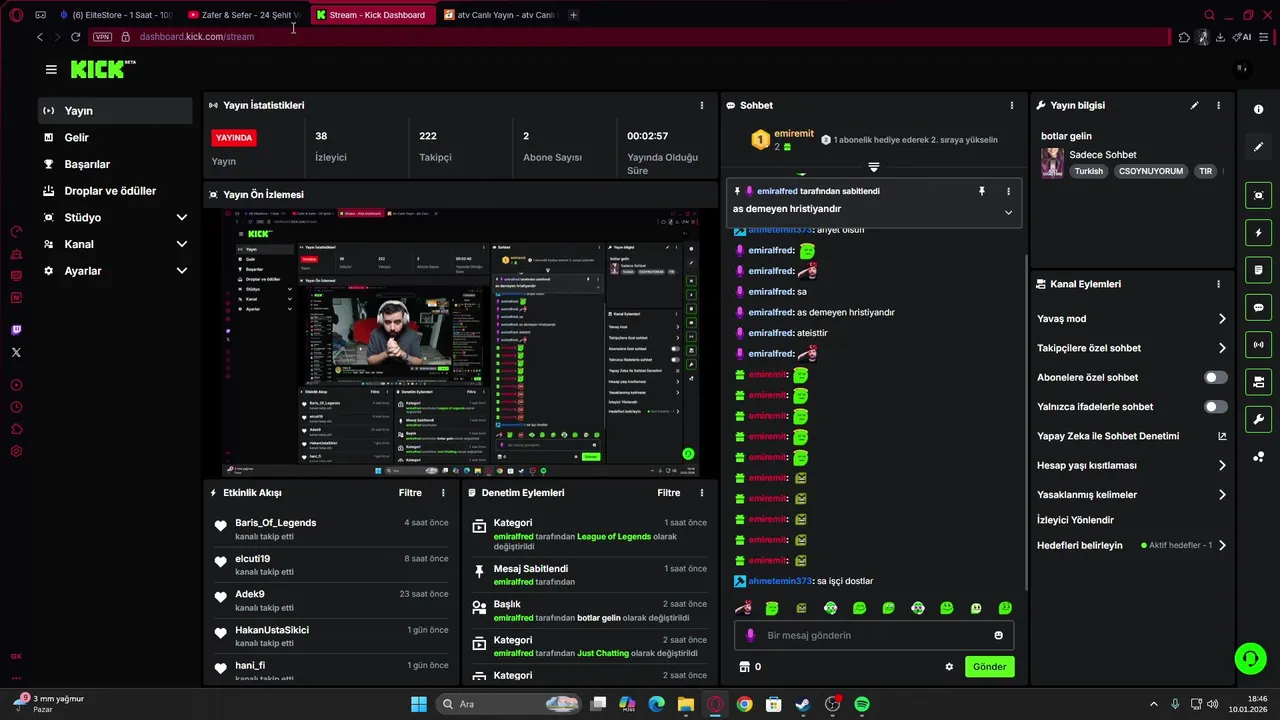This screenshot has width=1280, height=720.
Task: Click the pencil edit icon in the right toolbar
Action: click(x=1258, y=147)
